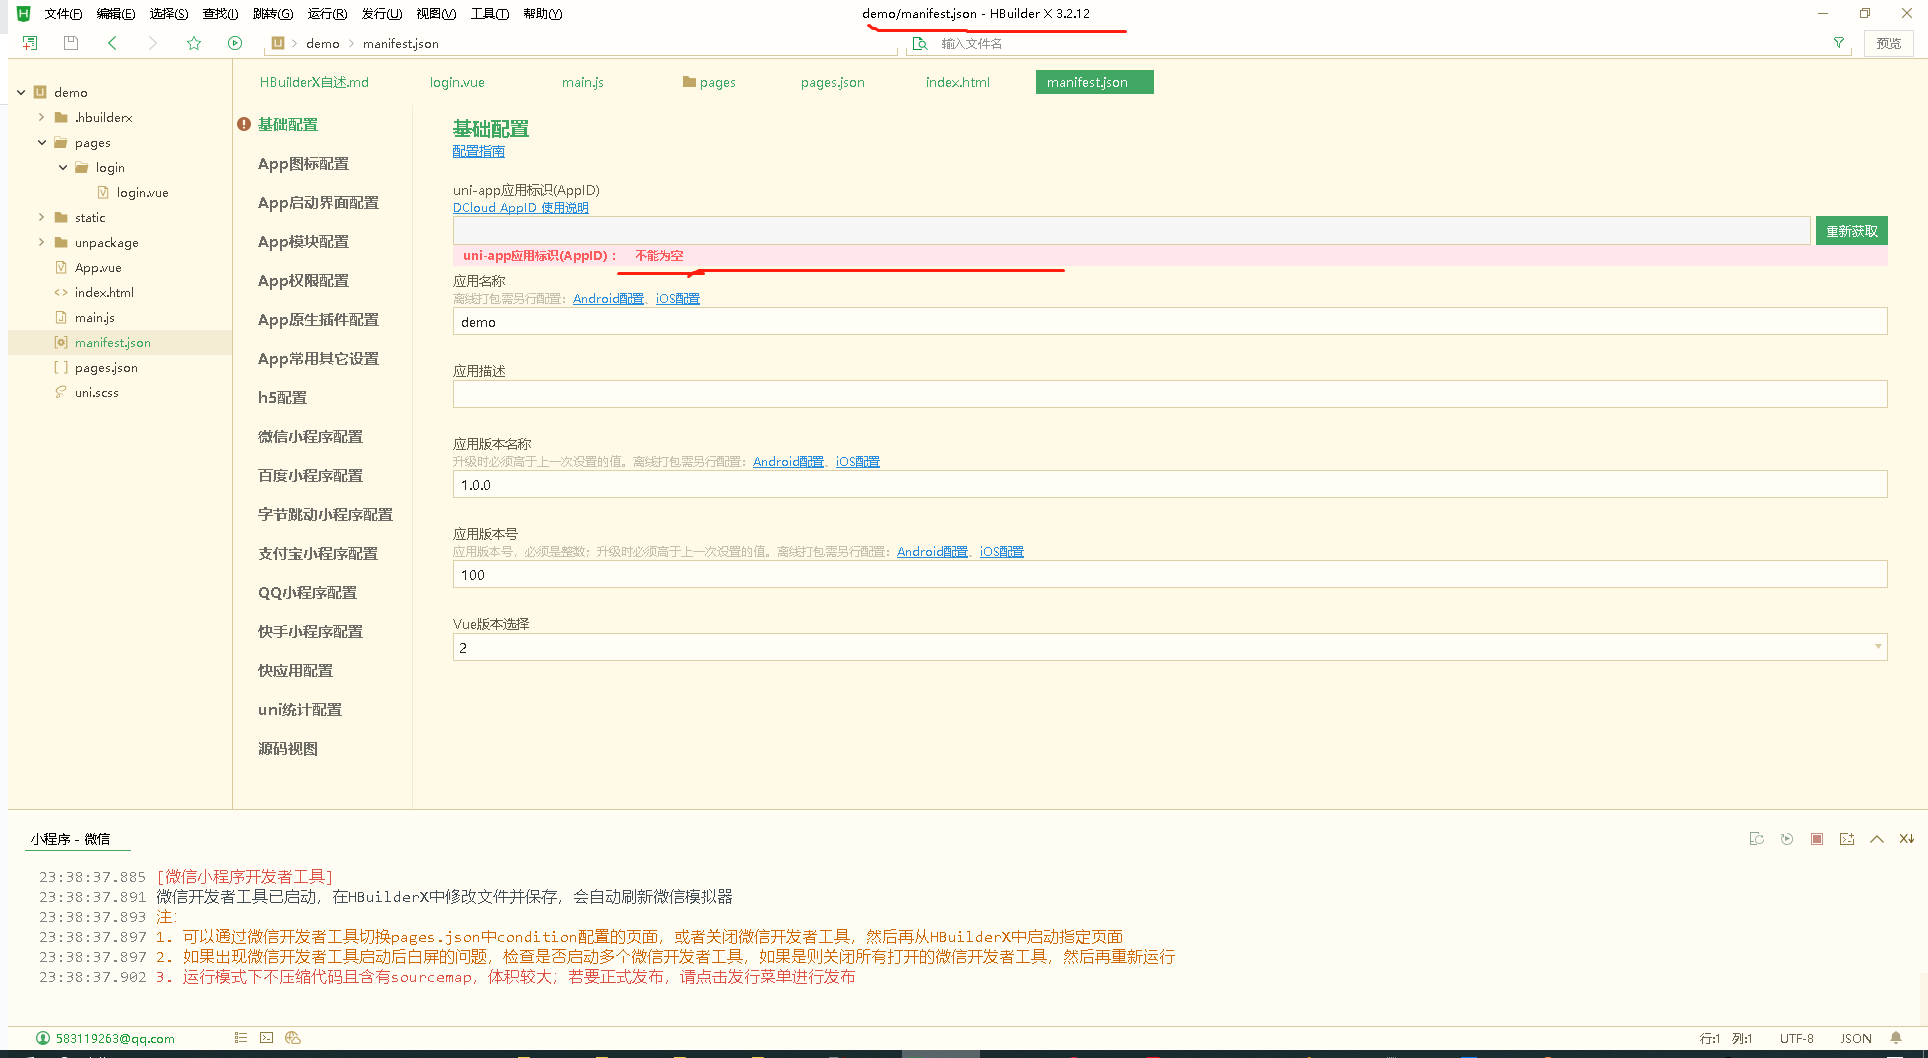Switch to the pages.json tab
Viewport: 1928px width, 1058px height.
coord(832,82)
